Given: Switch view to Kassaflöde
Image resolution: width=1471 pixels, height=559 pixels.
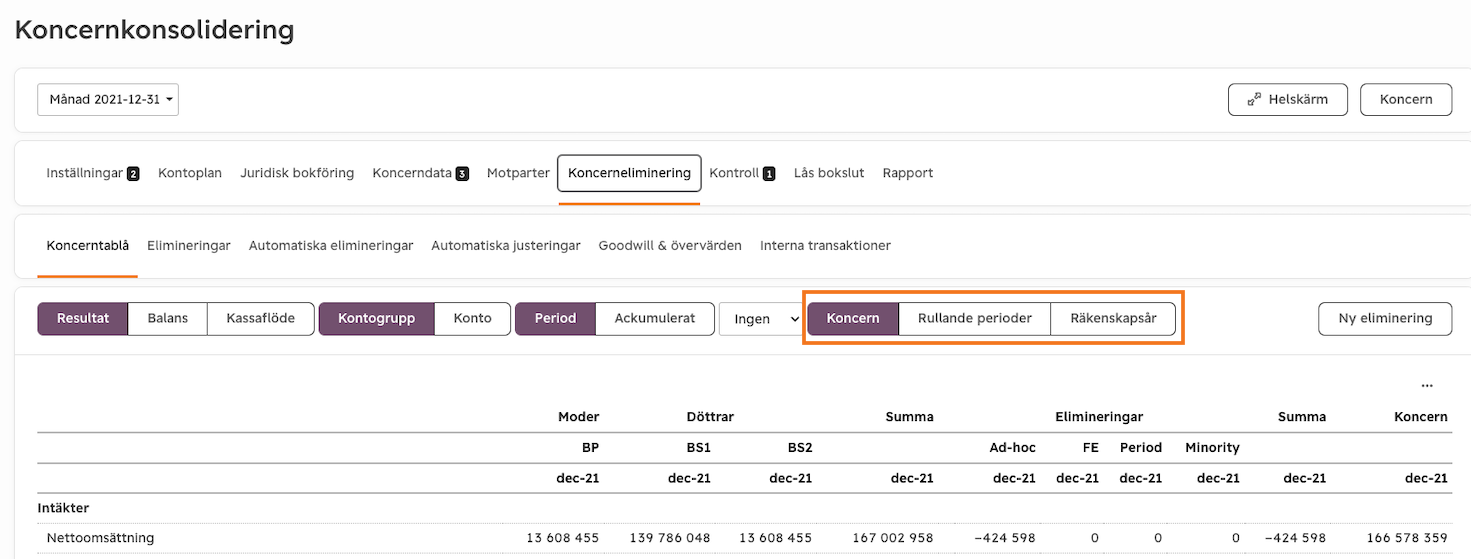Looking at the screenshot, I should tap(261, 318).
